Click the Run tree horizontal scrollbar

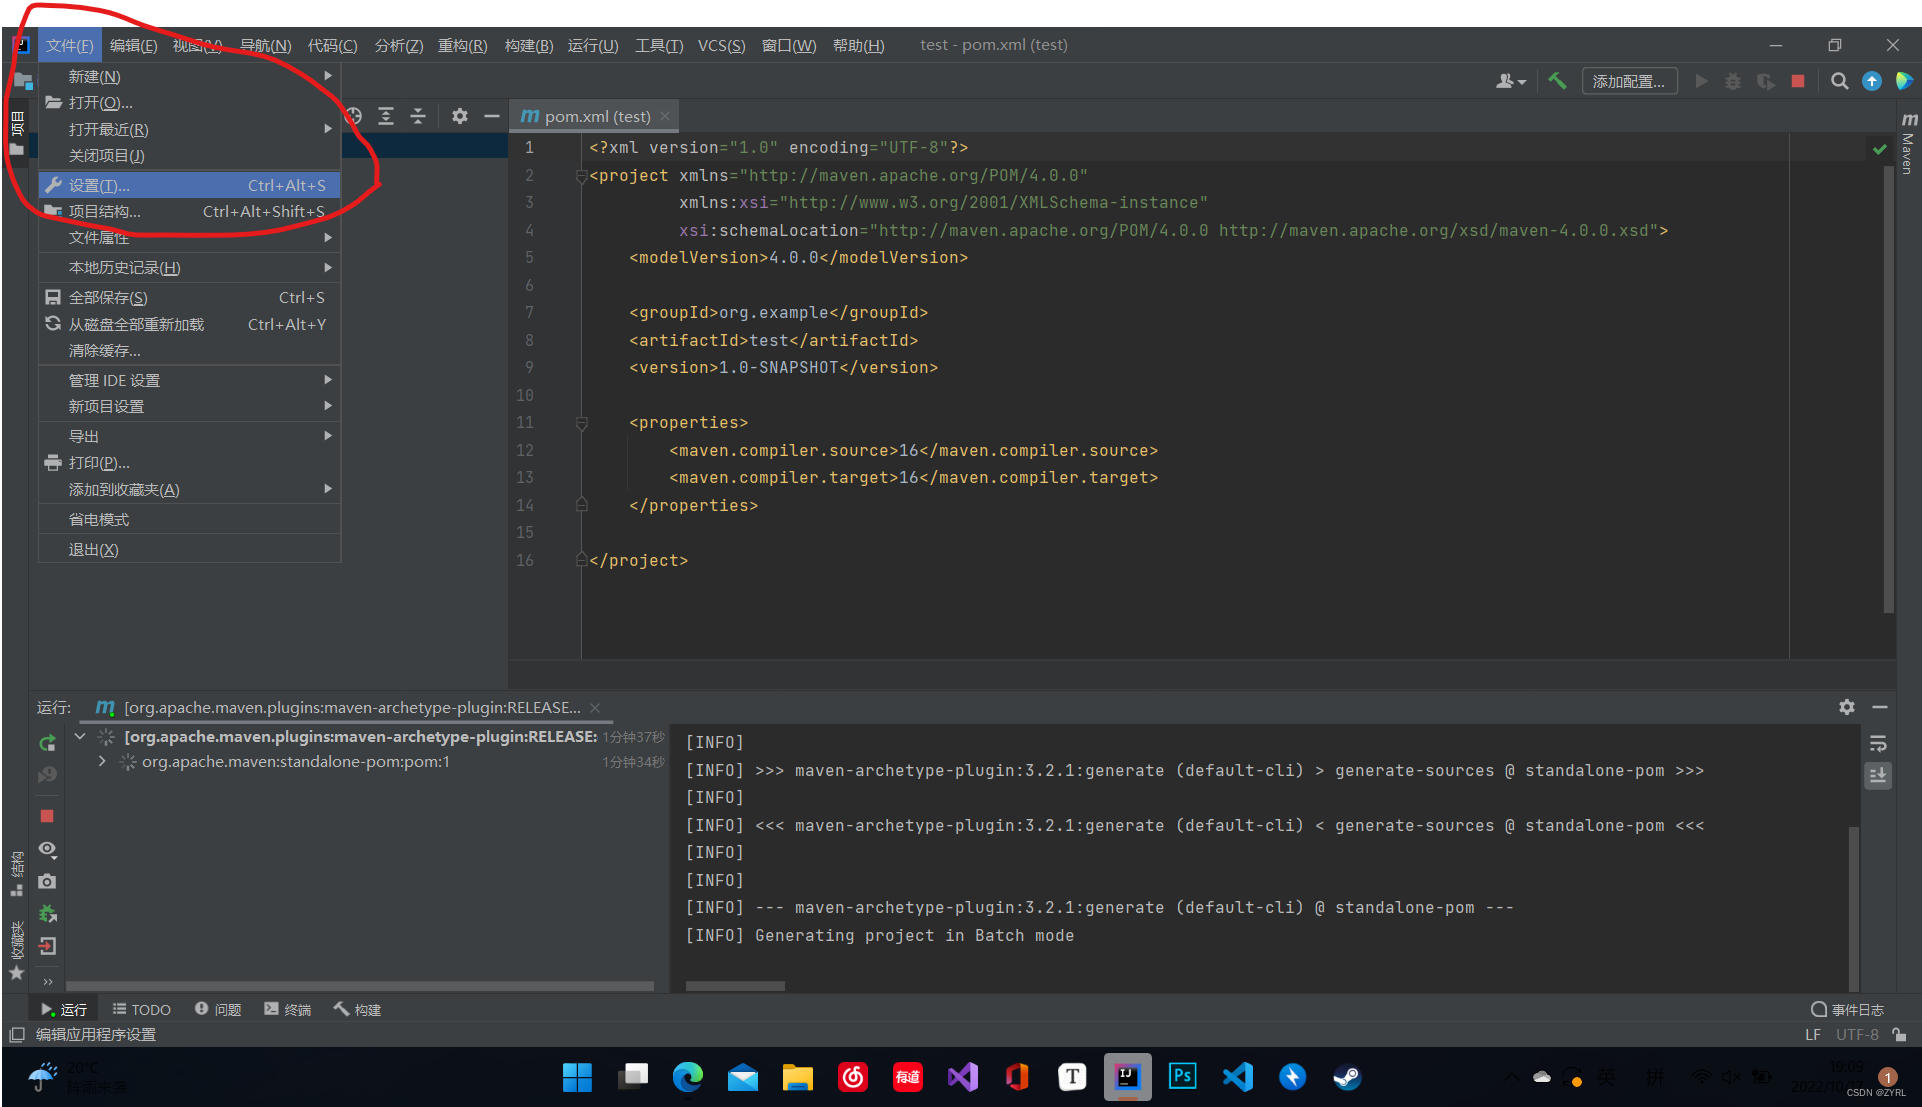pyautogui.click(x=360, y=985)
